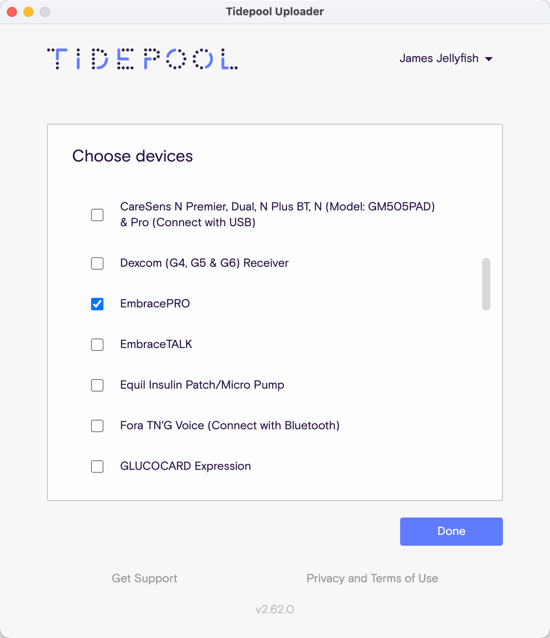The width and height of the screenshot is (550, 638).
Task: Click the EmbraceTALK device label
Action: tap(156, 344)
